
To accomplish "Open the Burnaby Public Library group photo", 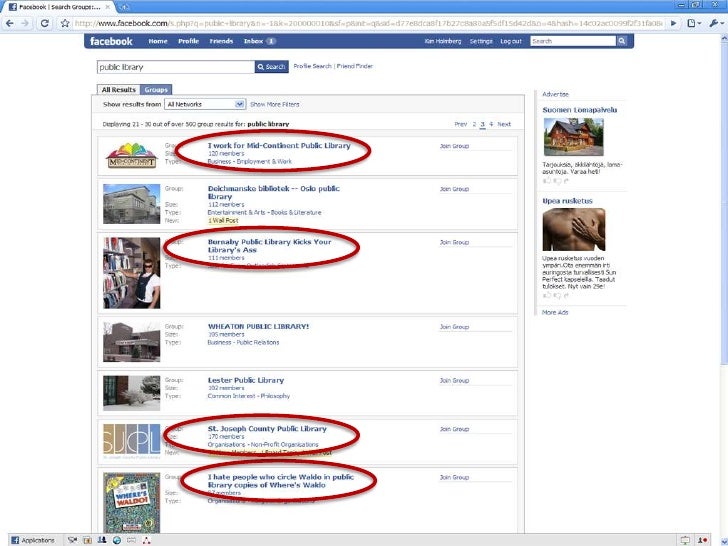I will point(131,273).
